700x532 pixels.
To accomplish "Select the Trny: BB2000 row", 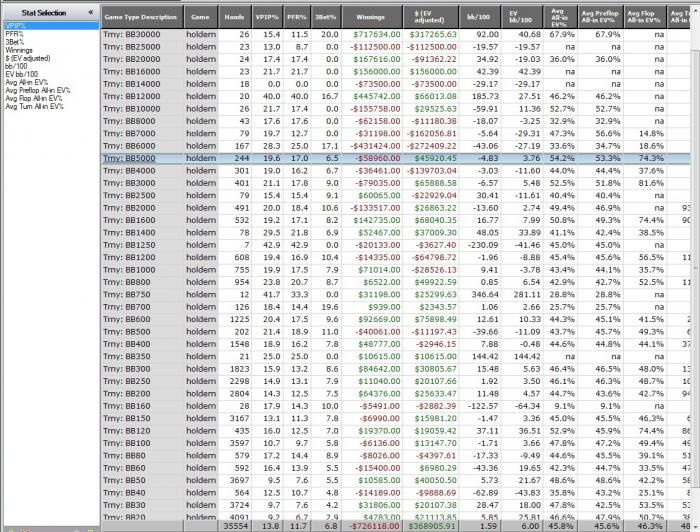I will [396, 208].
